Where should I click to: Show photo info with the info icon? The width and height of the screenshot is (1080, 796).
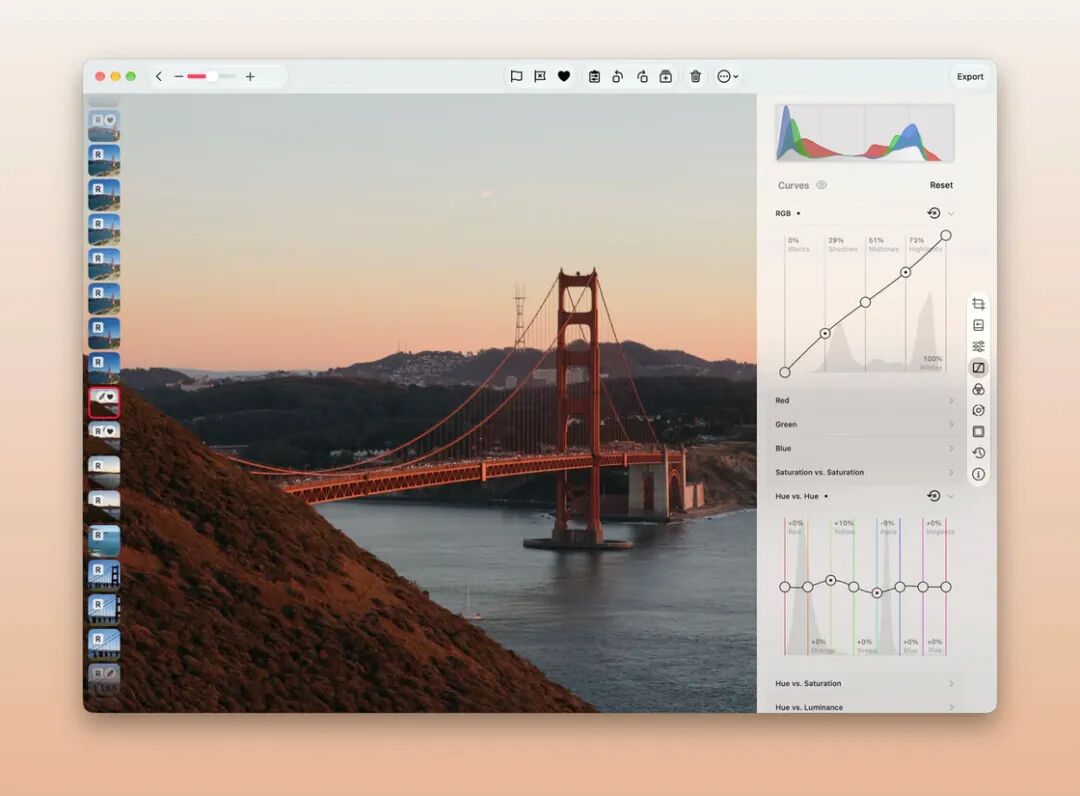point(978,474)
